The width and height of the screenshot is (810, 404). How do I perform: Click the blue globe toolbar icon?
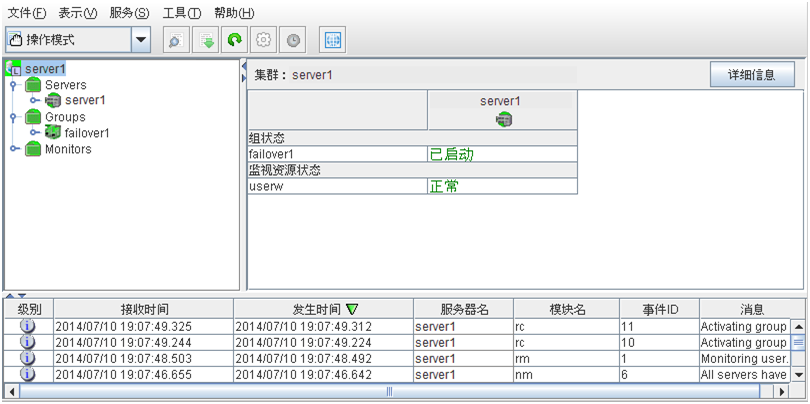332,40
